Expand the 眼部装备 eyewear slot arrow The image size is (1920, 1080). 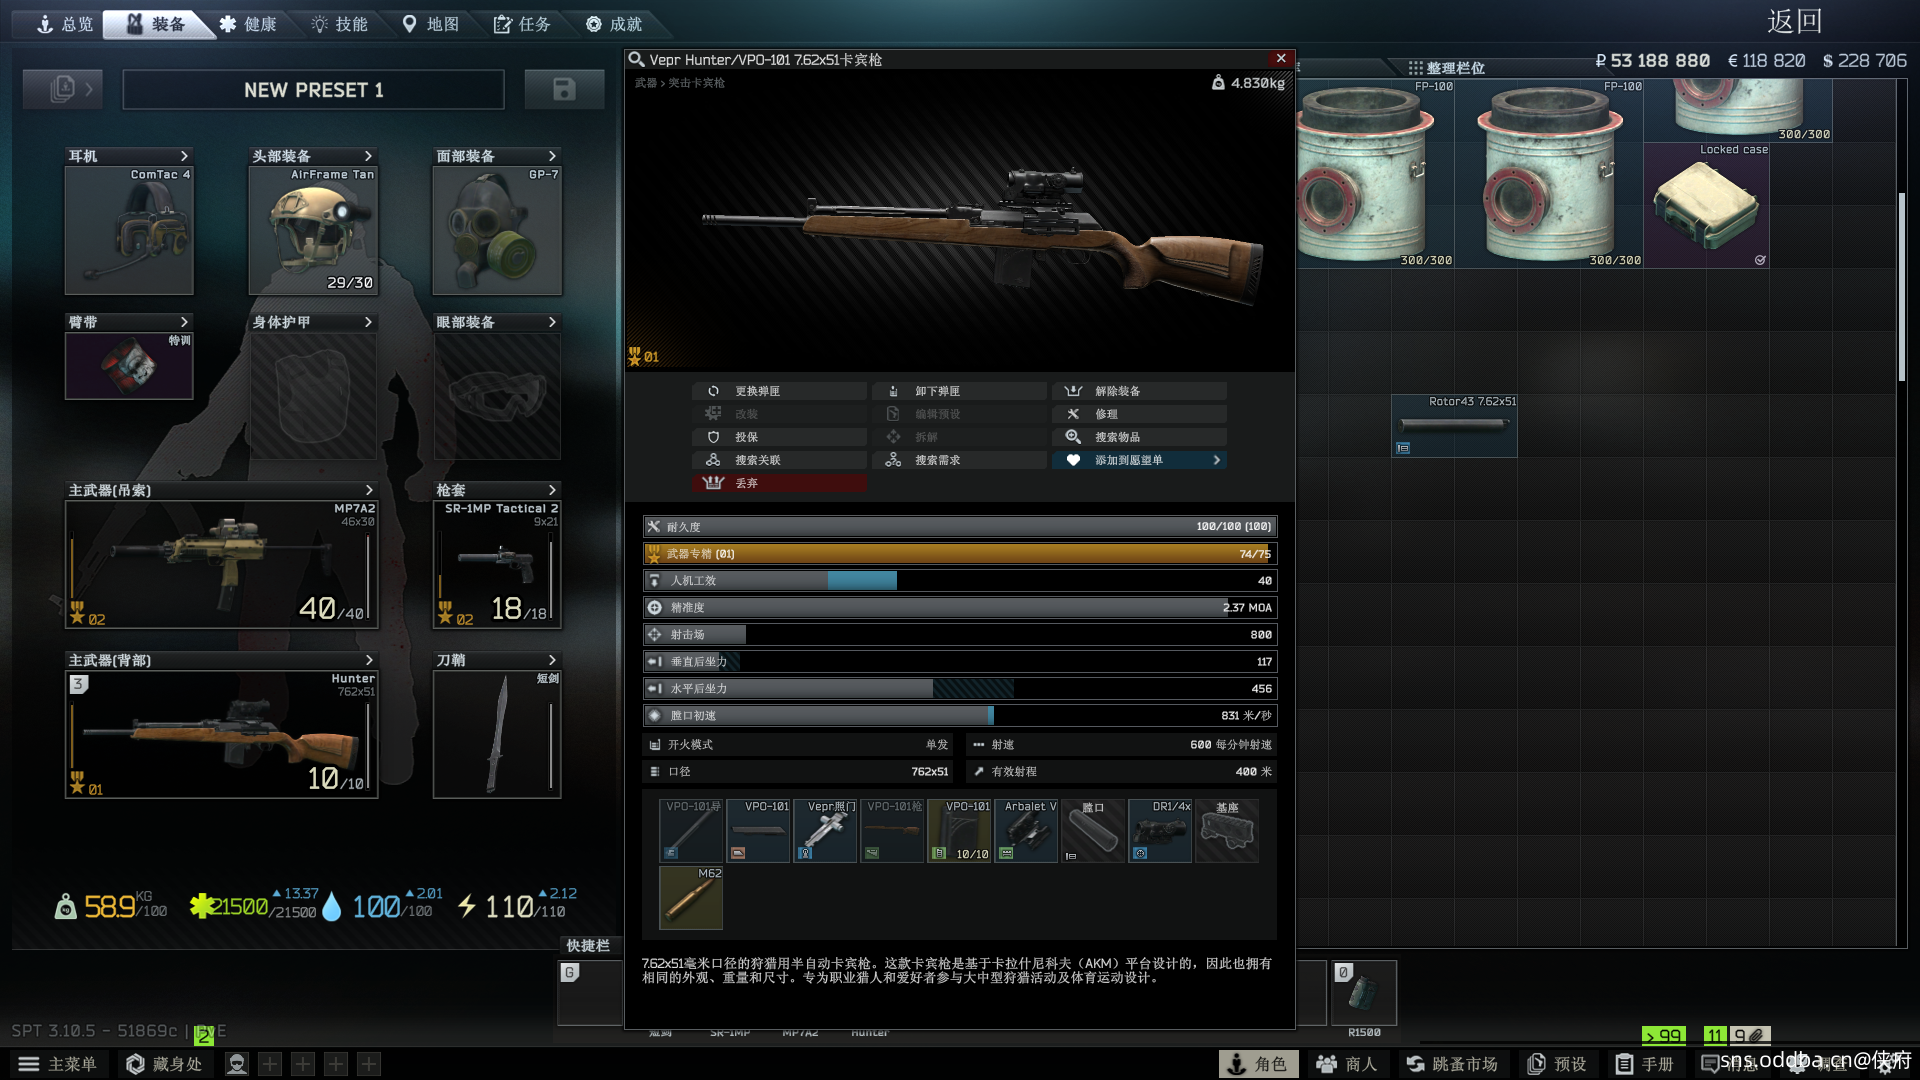coord(552,322)
